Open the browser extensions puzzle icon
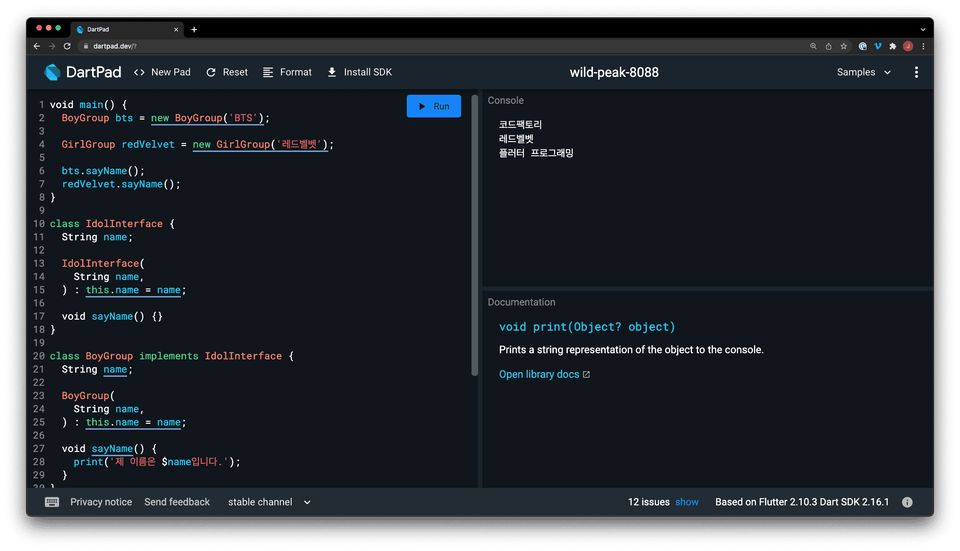This screenshot has width=960, height=551. [x=893, y=46]
